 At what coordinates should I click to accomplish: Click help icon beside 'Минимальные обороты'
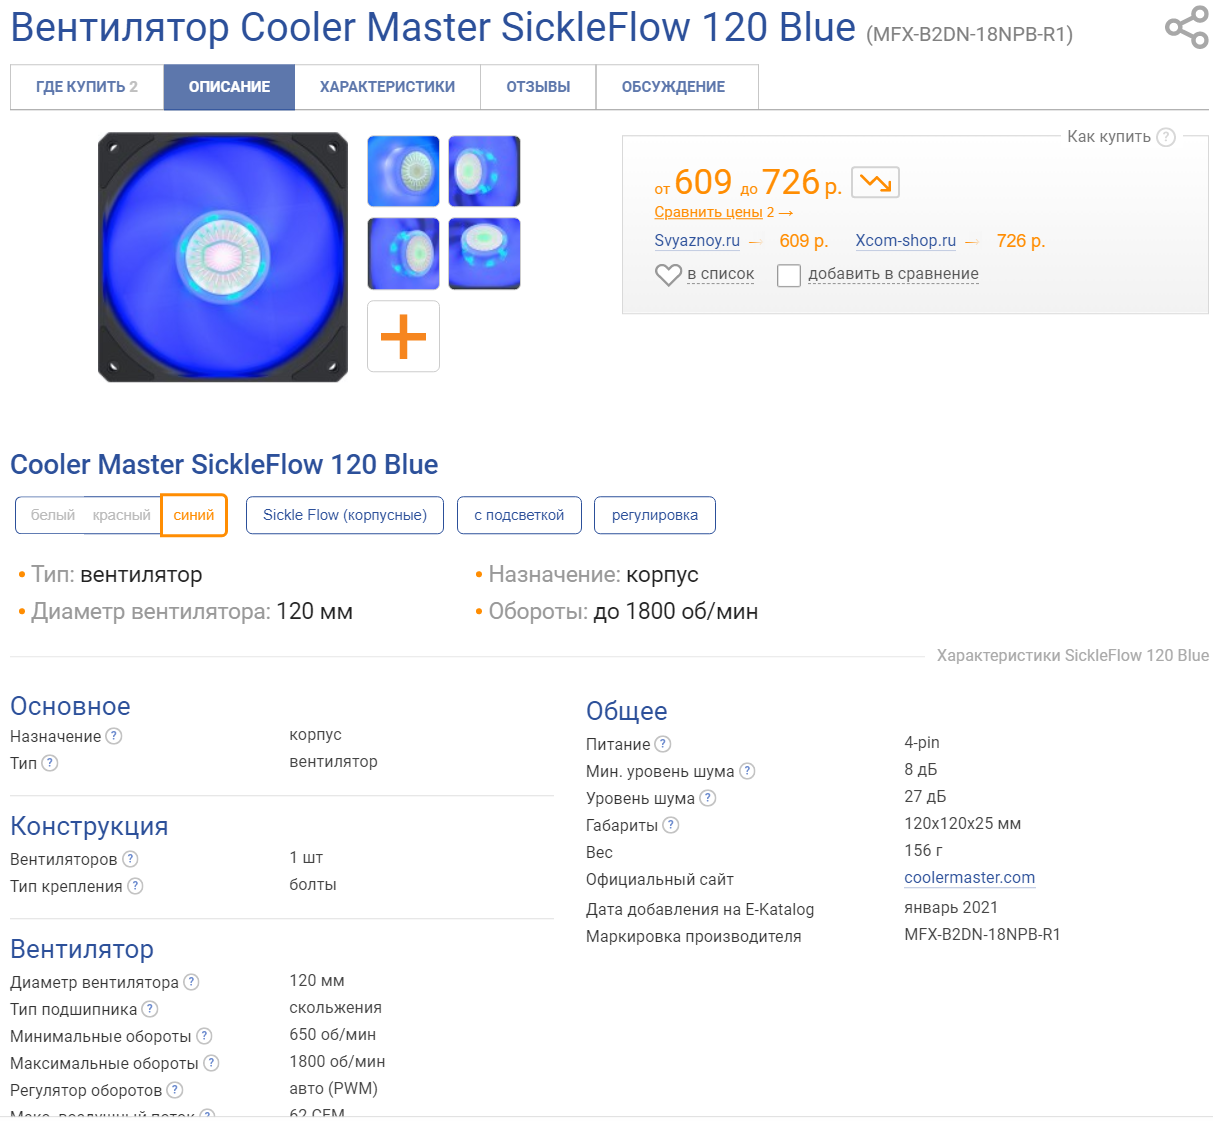click(204, 1036)
